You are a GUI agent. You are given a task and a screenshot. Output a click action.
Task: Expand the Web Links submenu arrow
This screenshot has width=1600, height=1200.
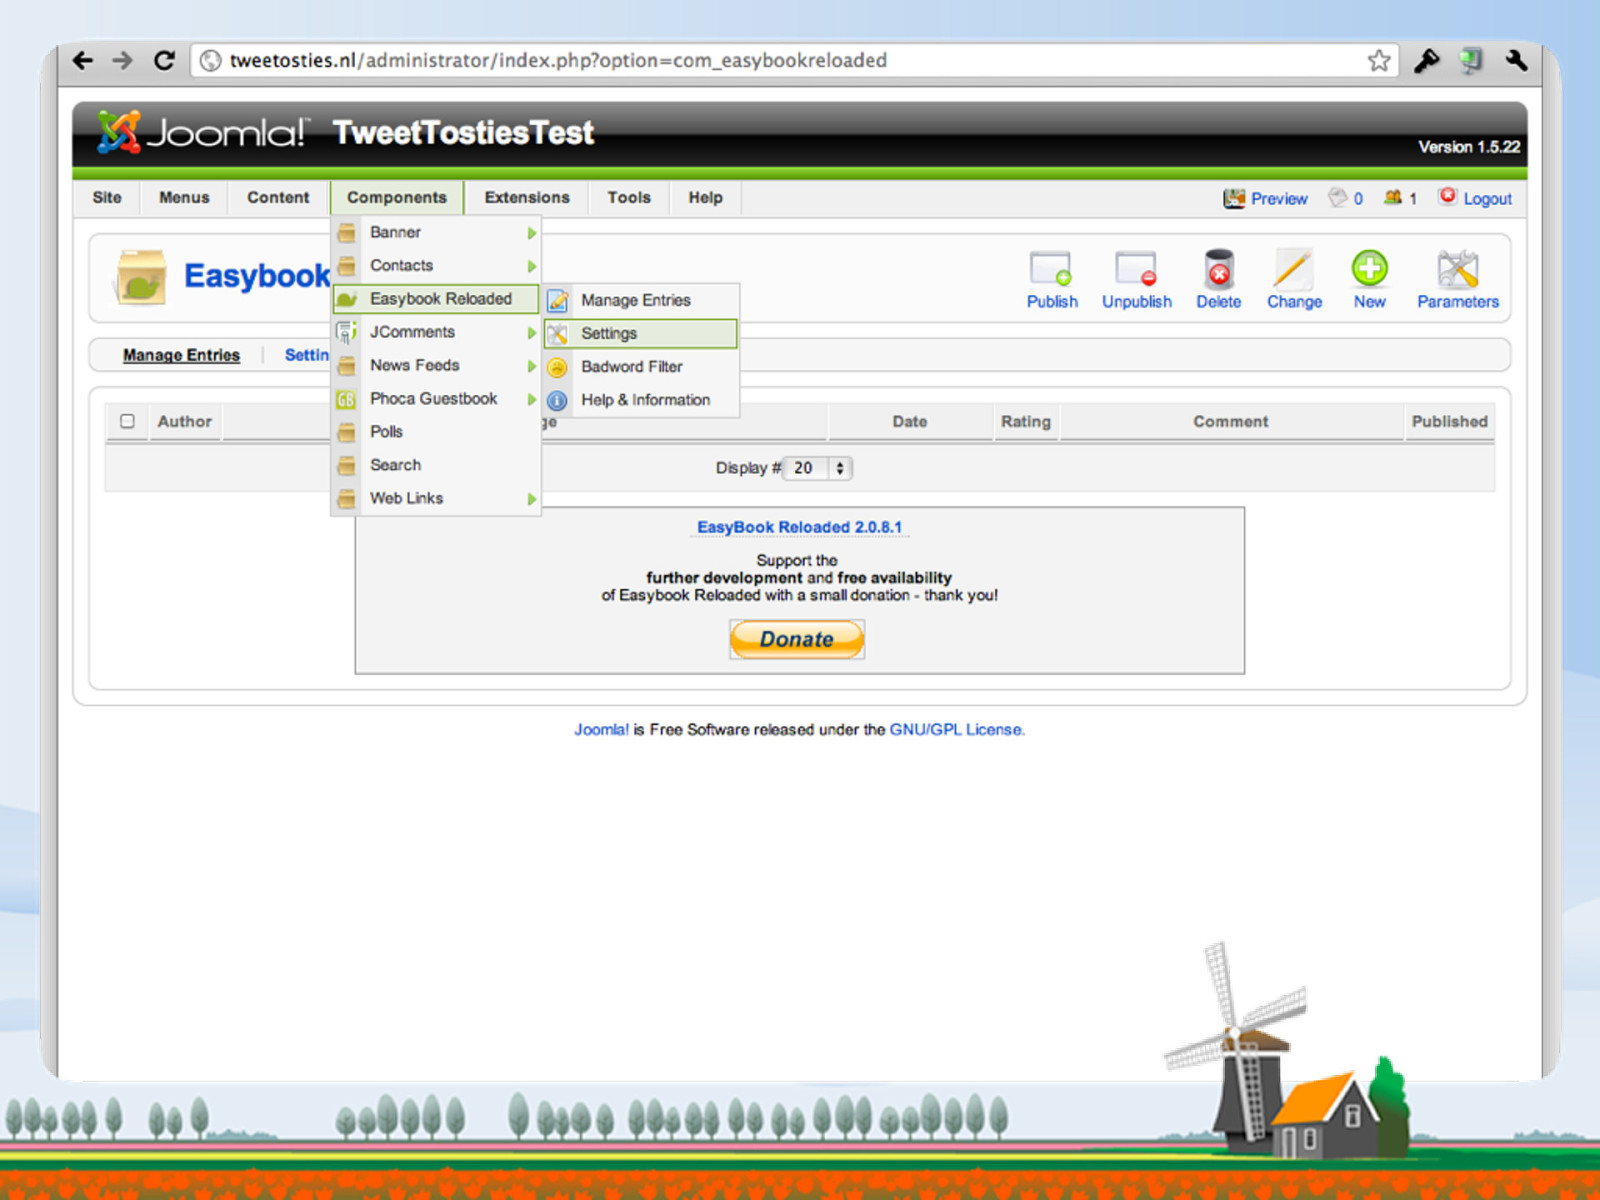tap(532, 499)
